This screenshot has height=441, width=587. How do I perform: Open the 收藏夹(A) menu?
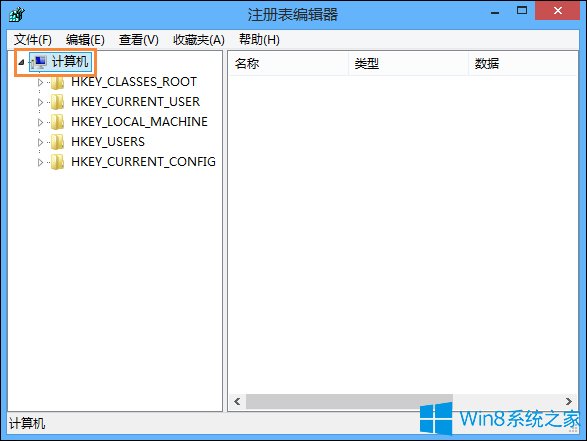[198, 40]
